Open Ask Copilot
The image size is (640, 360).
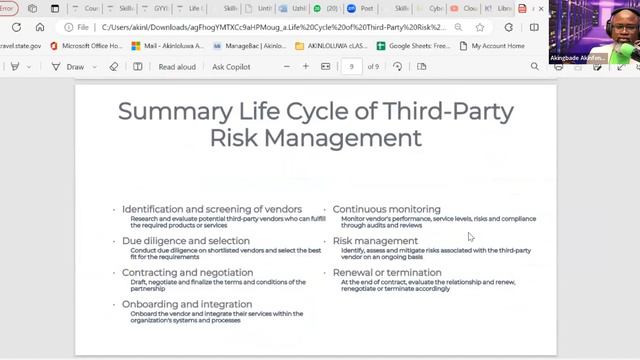click(x=231, y=67)
